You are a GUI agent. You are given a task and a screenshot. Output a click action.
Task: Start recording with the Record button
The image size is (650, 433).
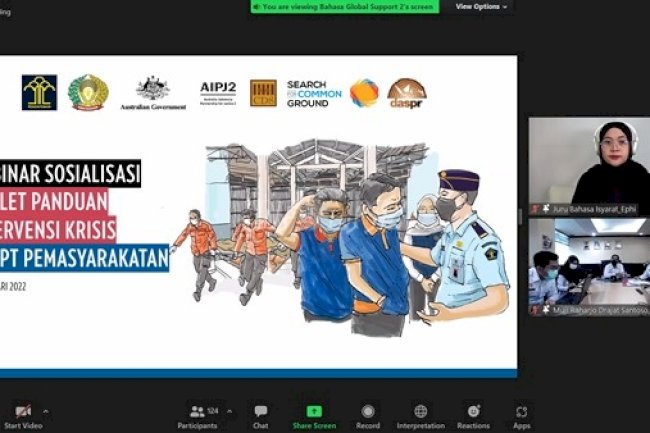tap(368, 415)
